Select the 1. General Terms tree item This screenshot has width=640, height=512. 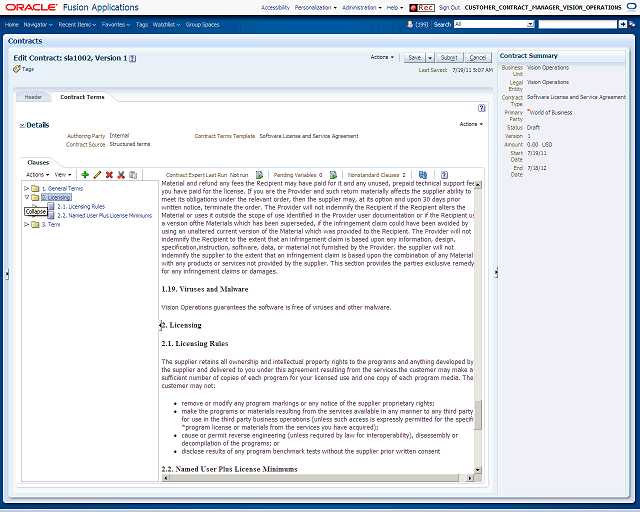(62, 189)
